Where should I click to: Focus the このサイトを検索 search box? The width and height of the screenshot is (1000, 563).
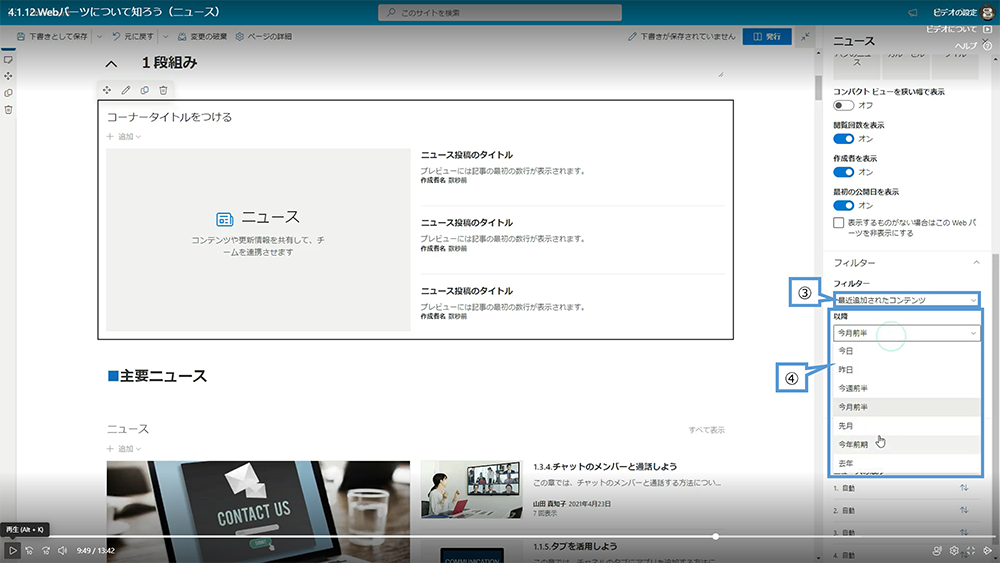[x=500, y=13]
